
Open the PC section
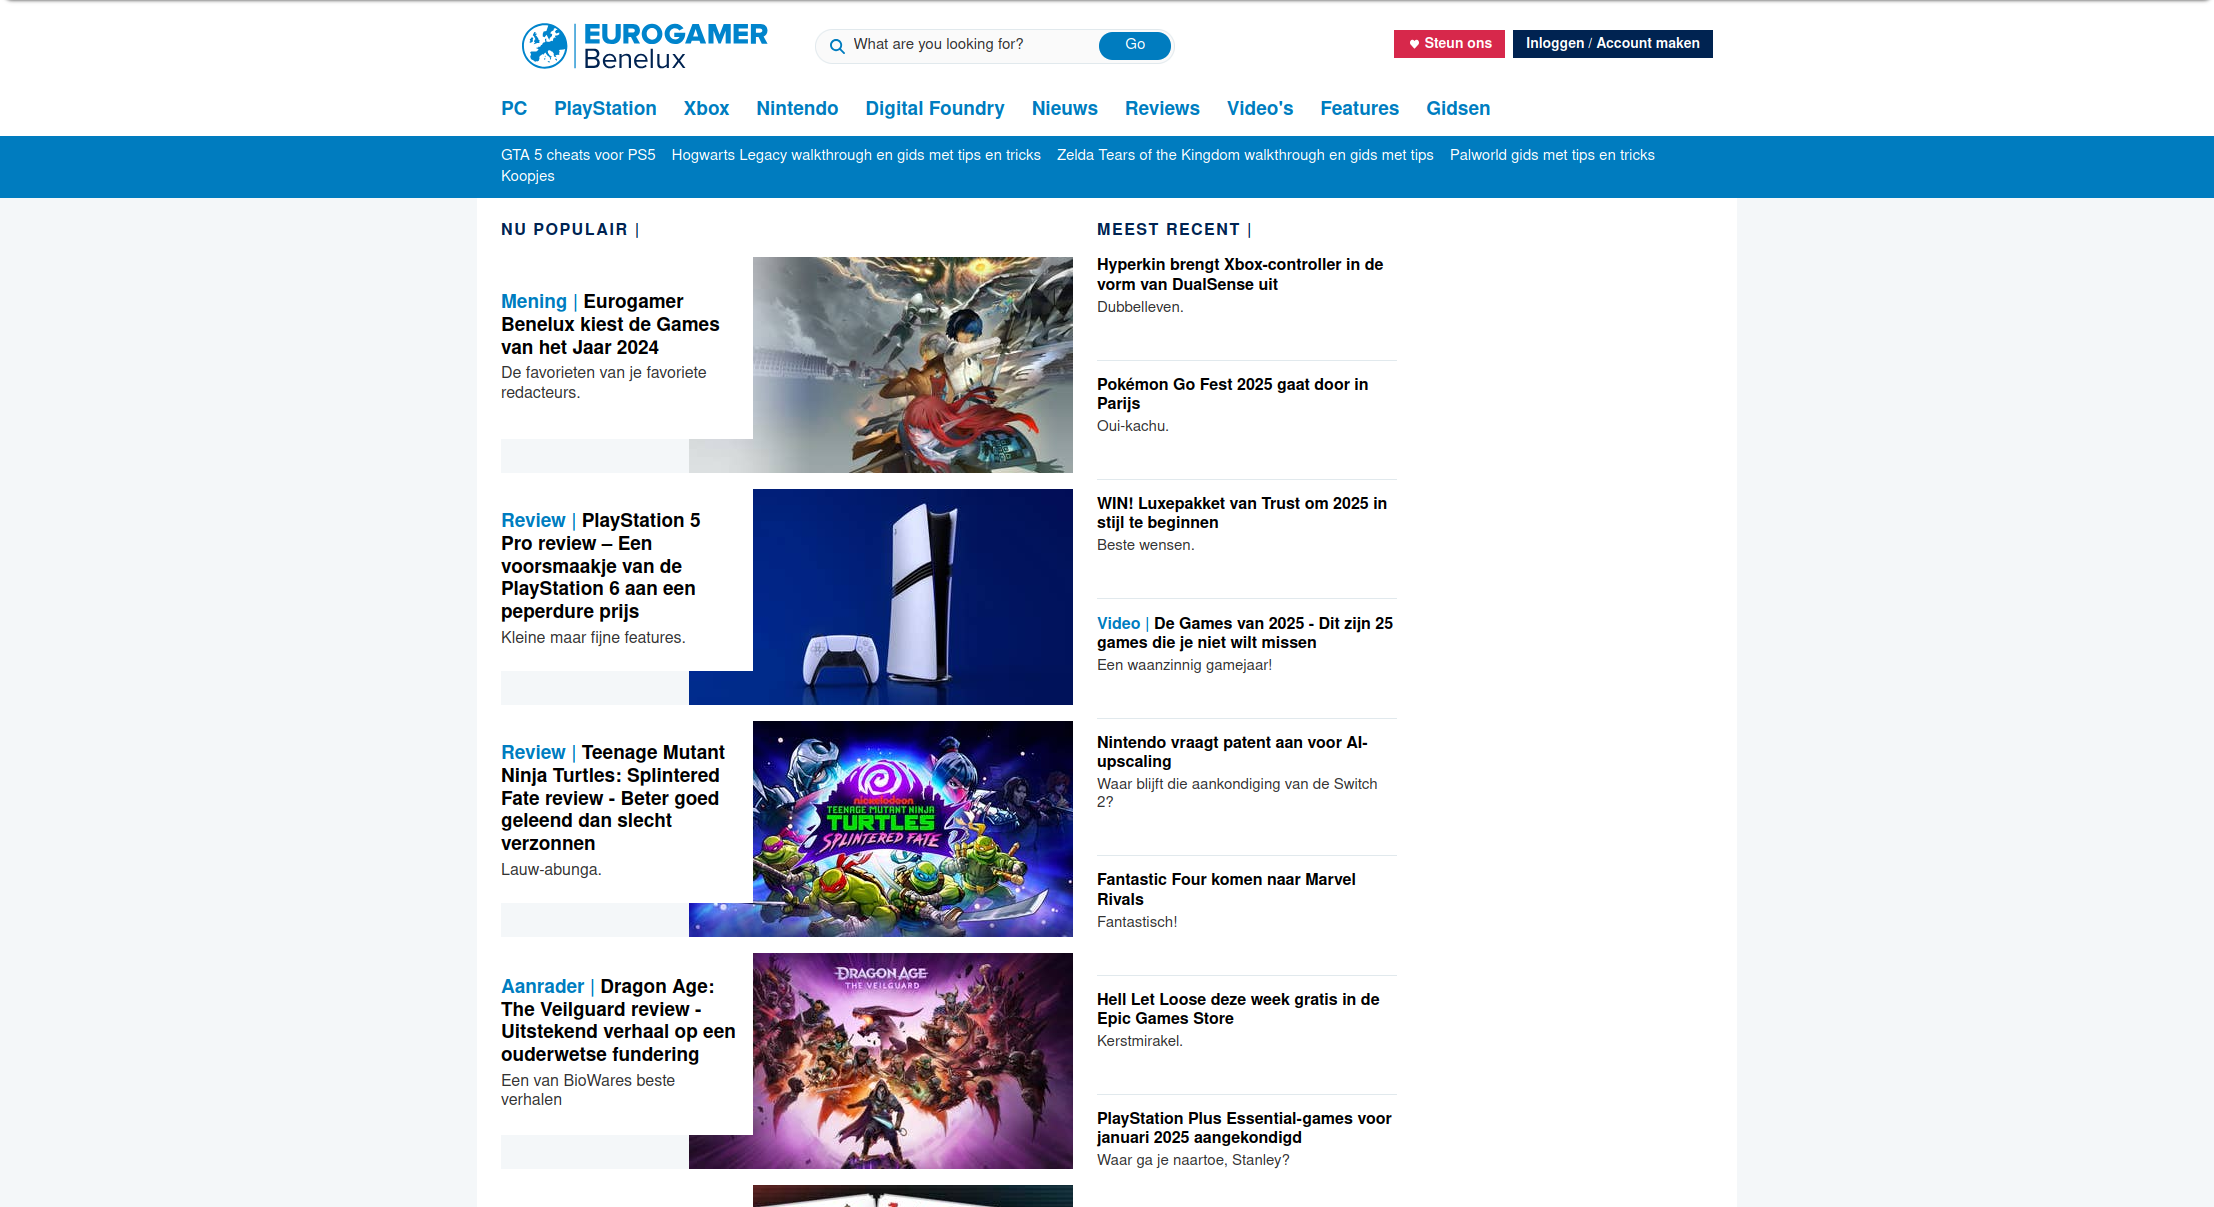(x=514, y=109)
